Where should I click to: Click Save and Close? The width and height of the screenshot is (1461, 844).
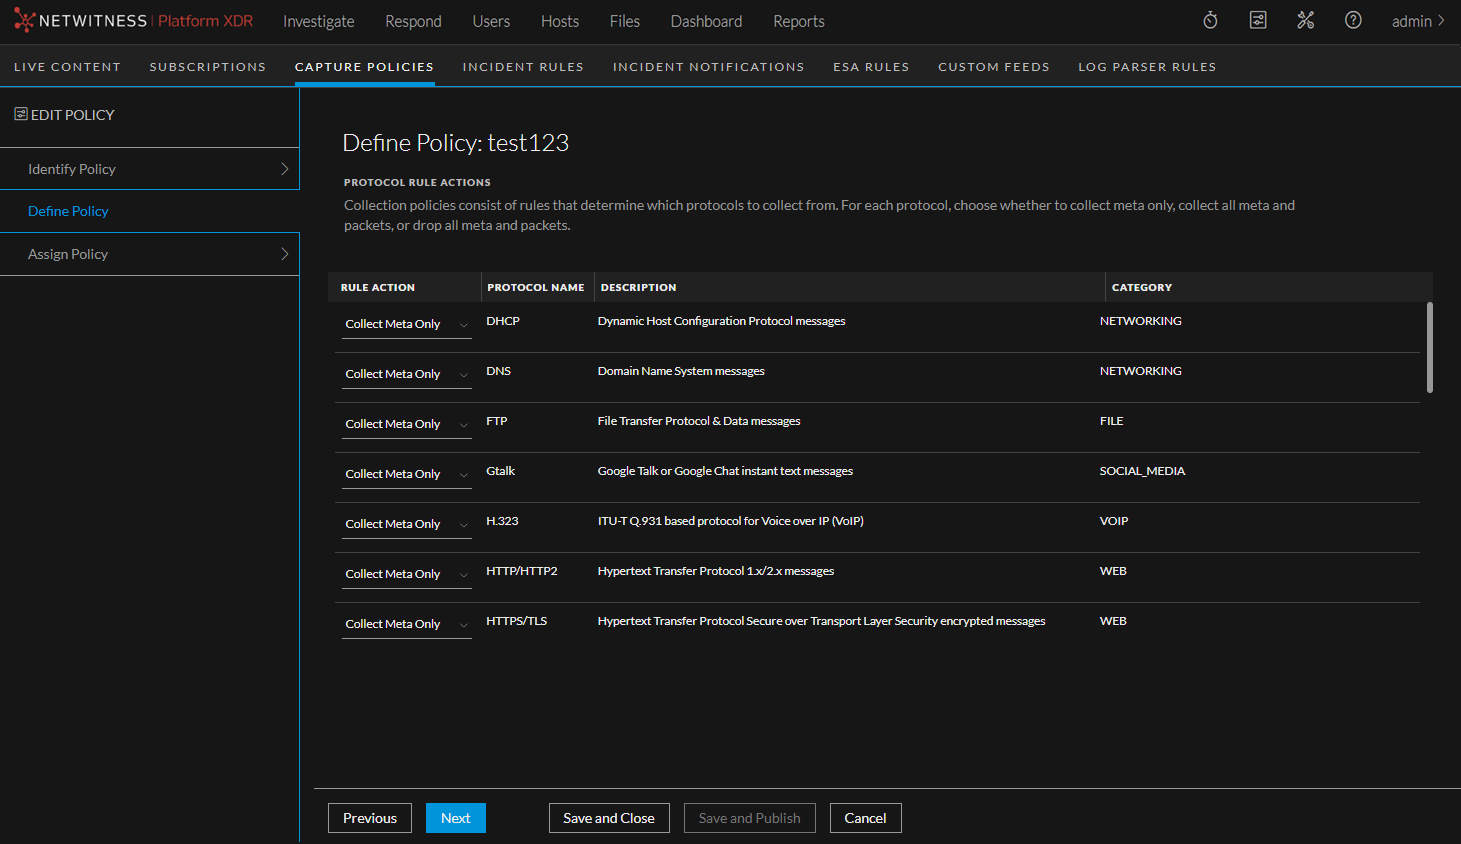(x=609, y=817)
